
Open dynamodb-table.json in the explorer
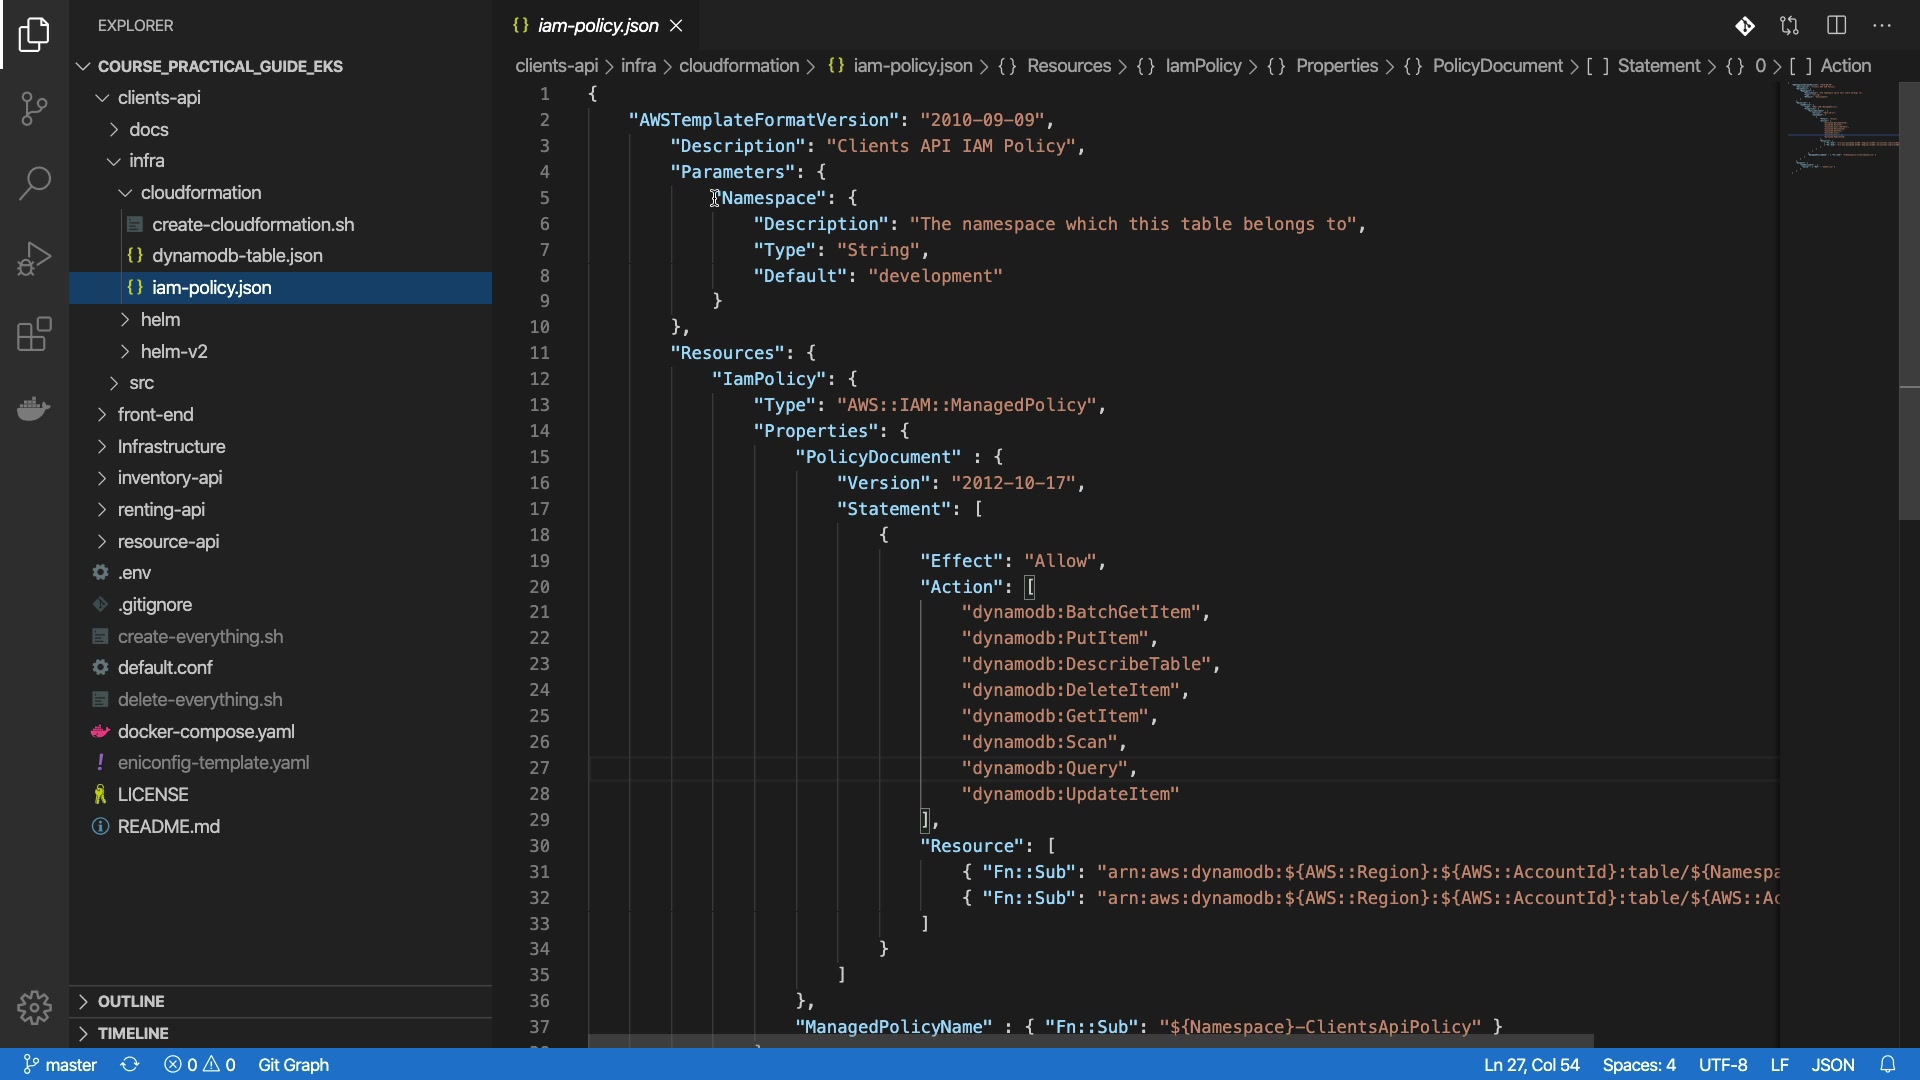click(237, 256)
